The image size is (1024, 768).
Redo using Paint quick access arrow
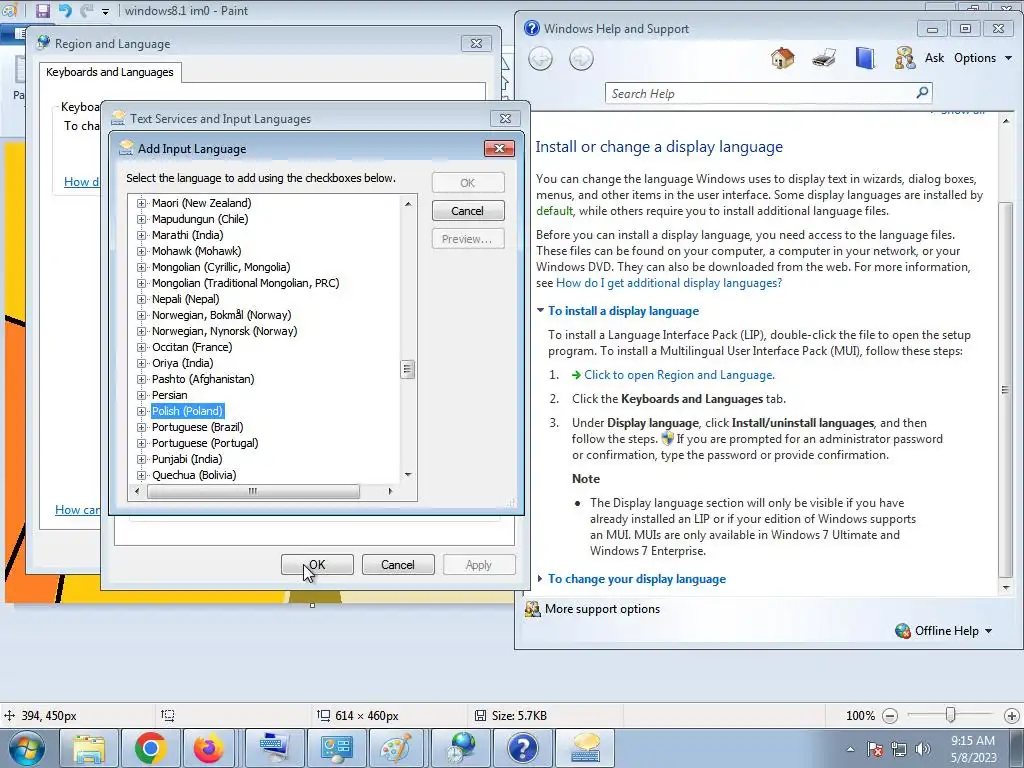[86, 10]
